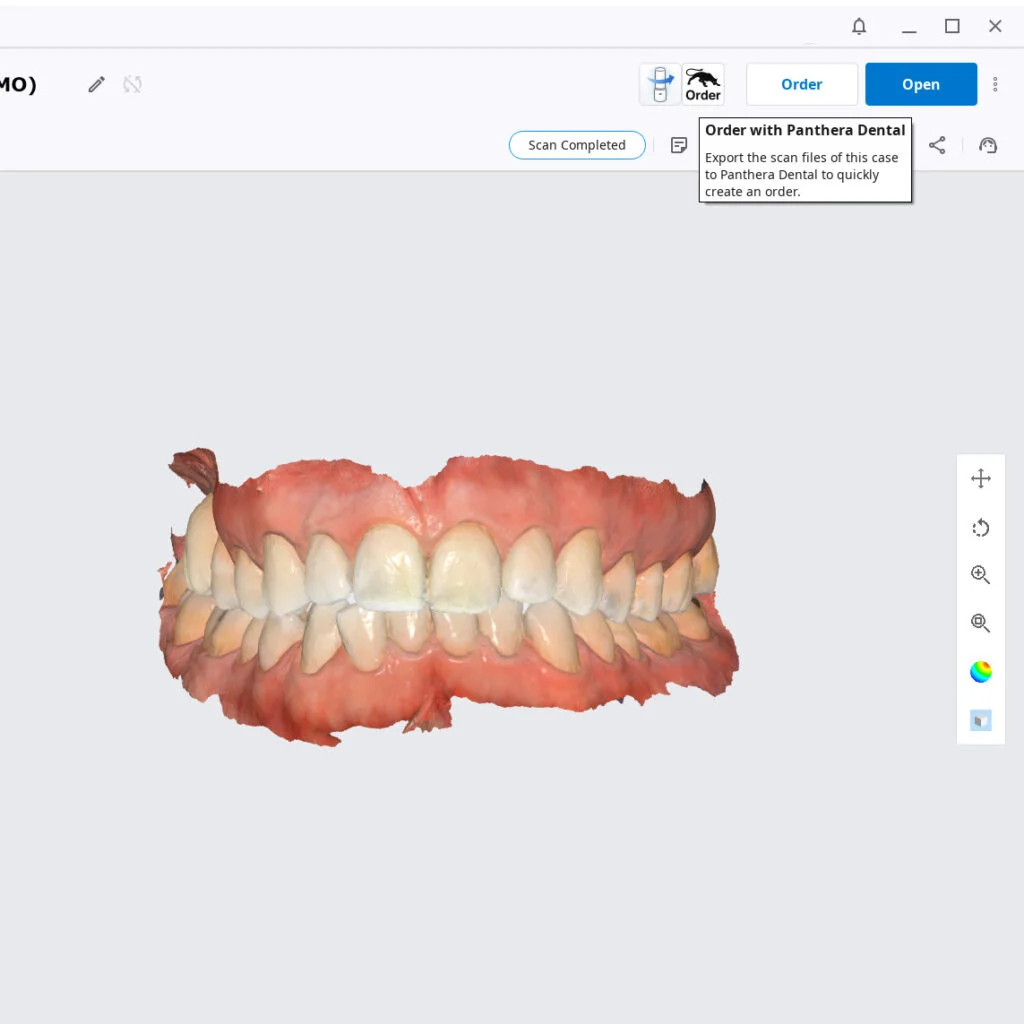The image size is (1024, 1024).
Task: Click the white Order button
Action: (801, 84)
